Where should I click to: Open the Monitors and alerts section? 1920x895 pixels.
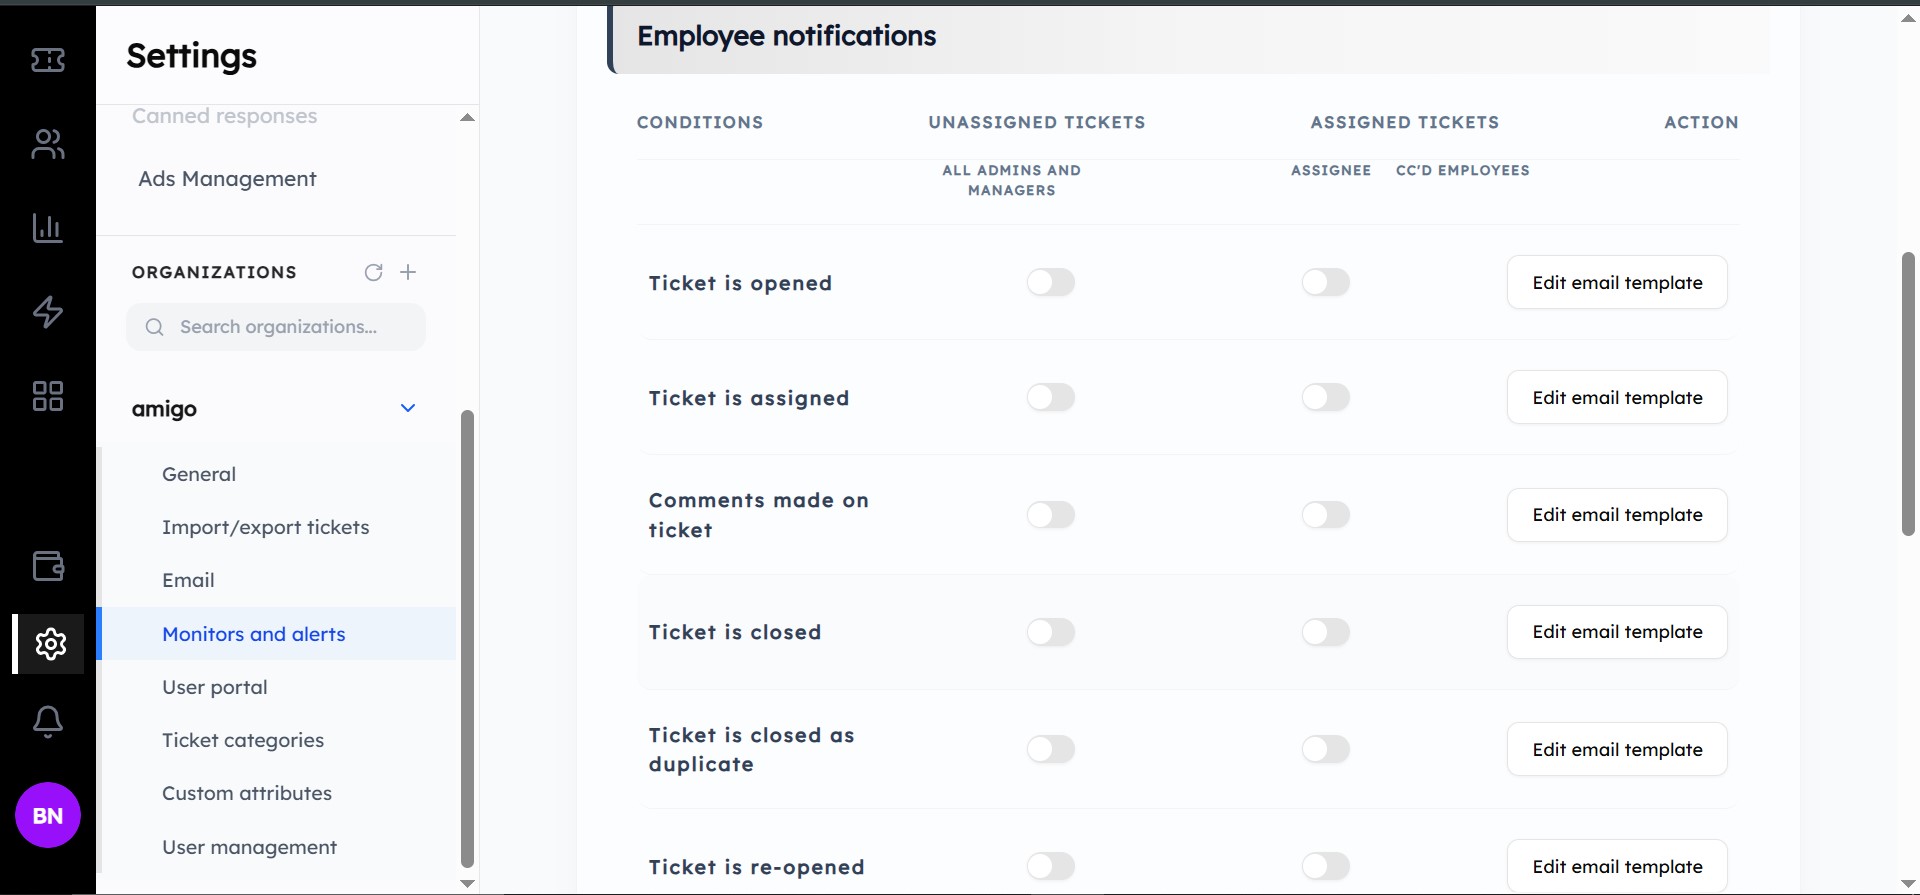point(253,634)
